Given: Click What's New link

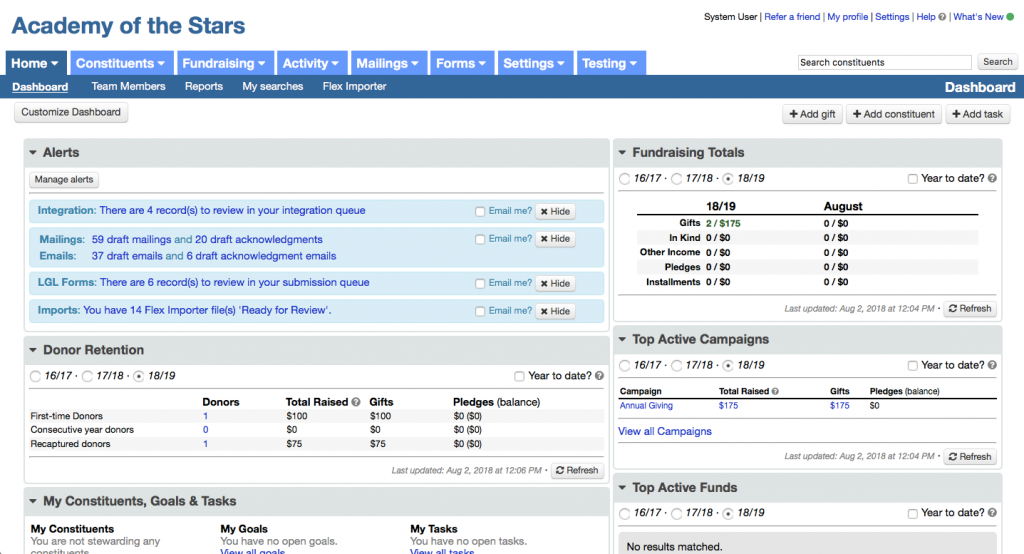Looking at the screenshot, I should click(x=978, y=17).
